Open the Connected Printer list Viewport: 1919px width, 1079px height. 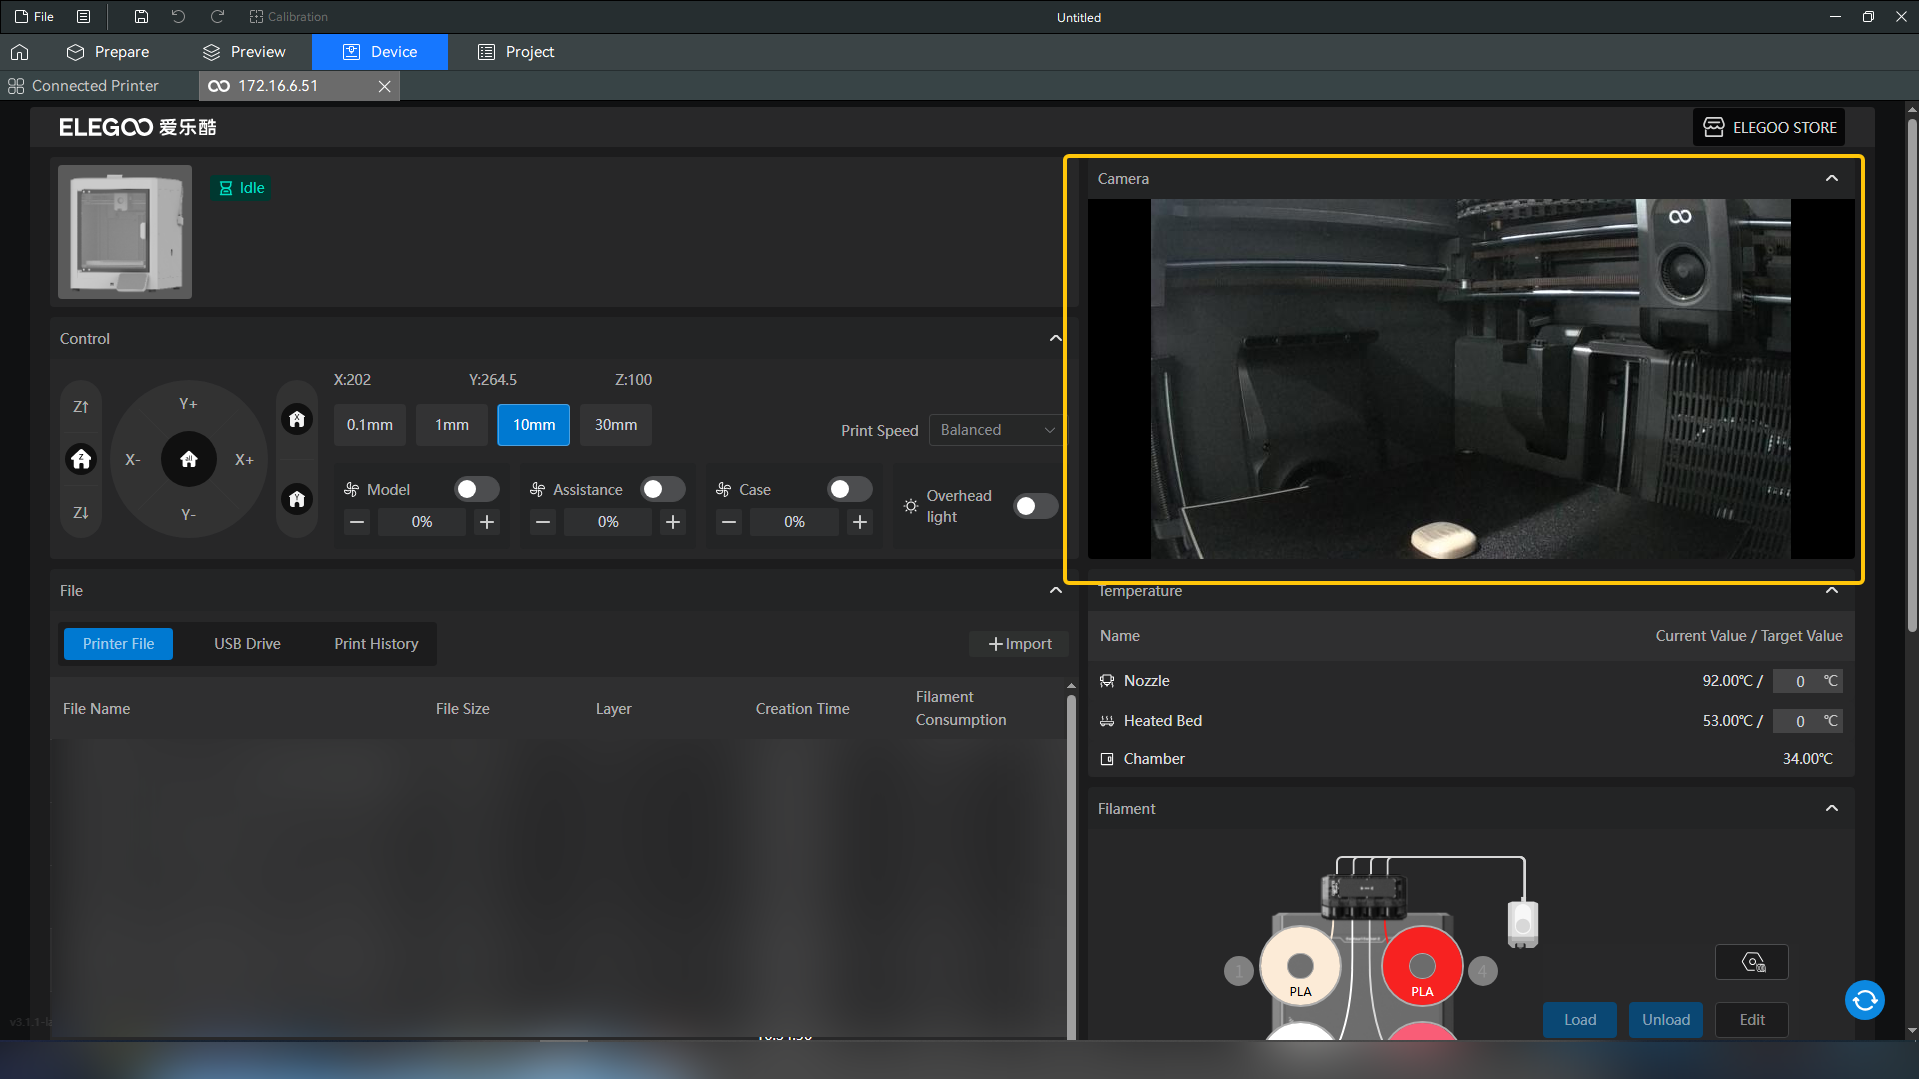pos(84,86)
